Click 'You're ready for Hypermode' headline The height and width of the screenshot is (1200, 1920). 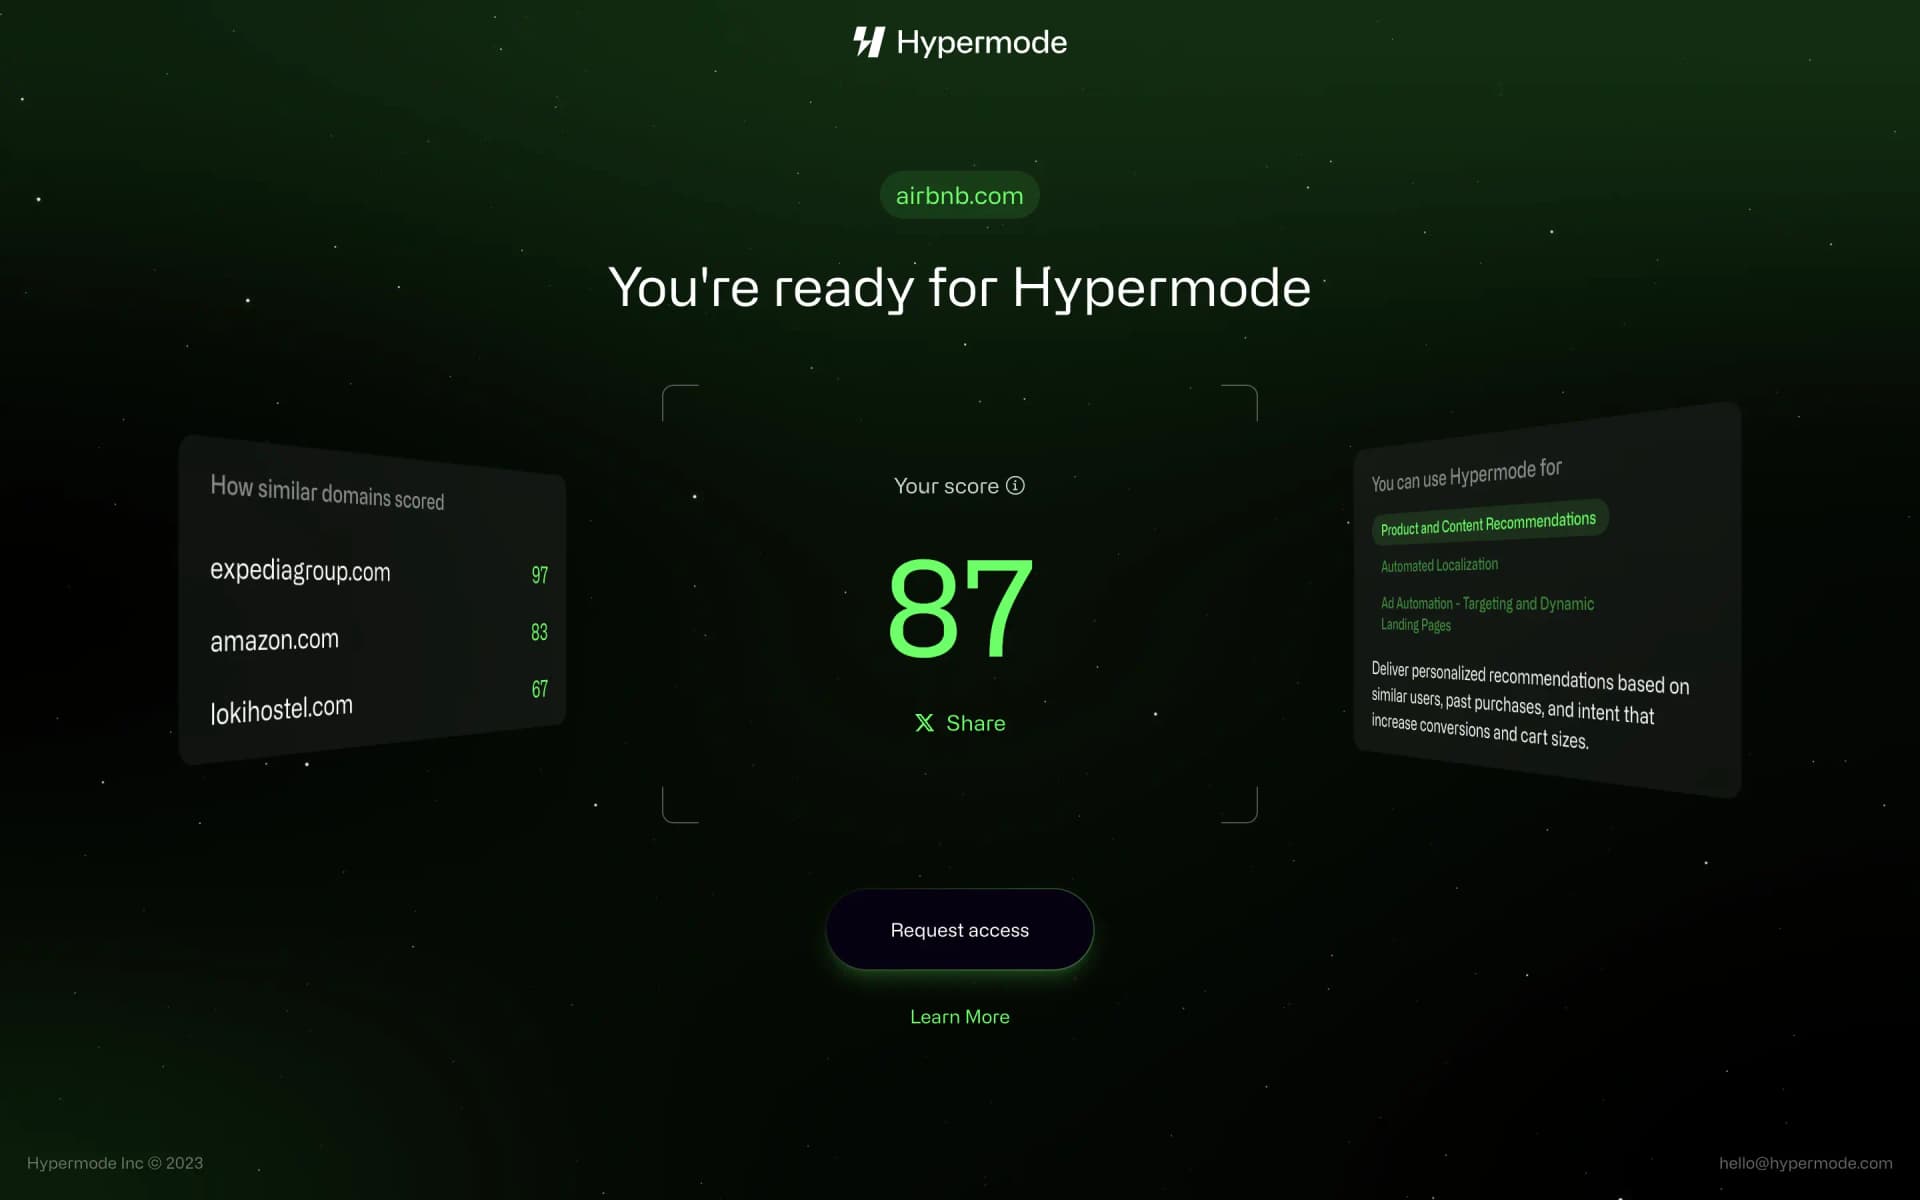click(960, 288)
